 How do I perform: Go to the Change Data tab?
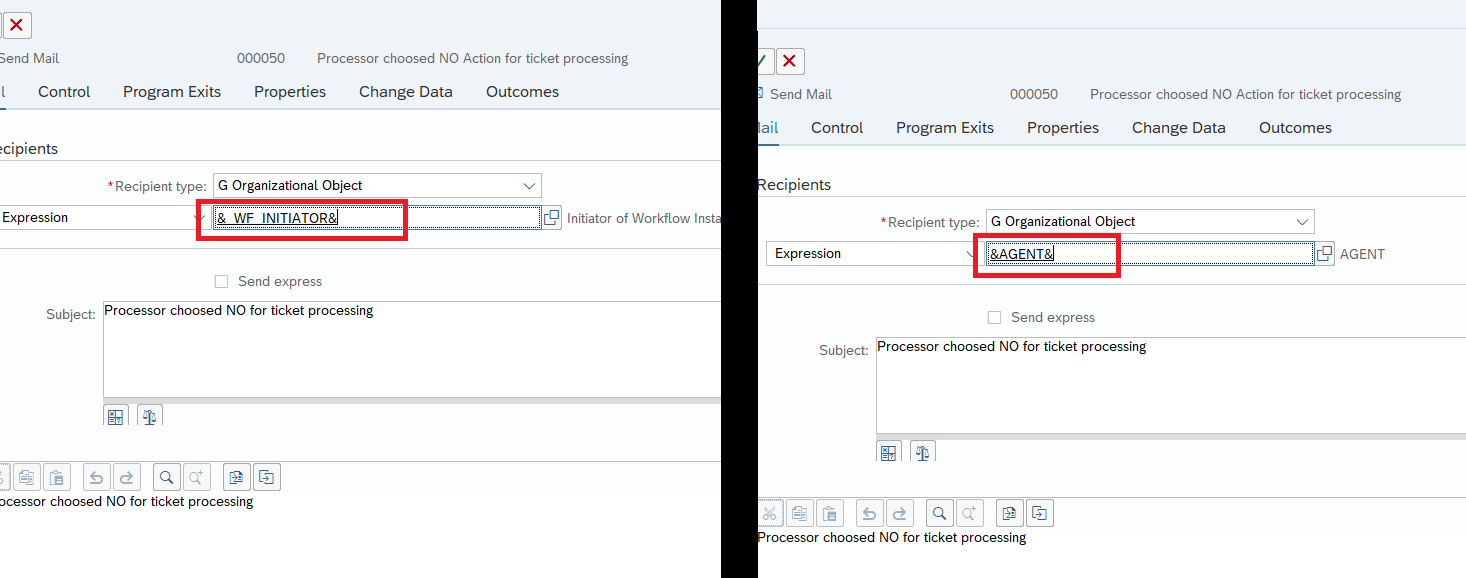point(406,91)
